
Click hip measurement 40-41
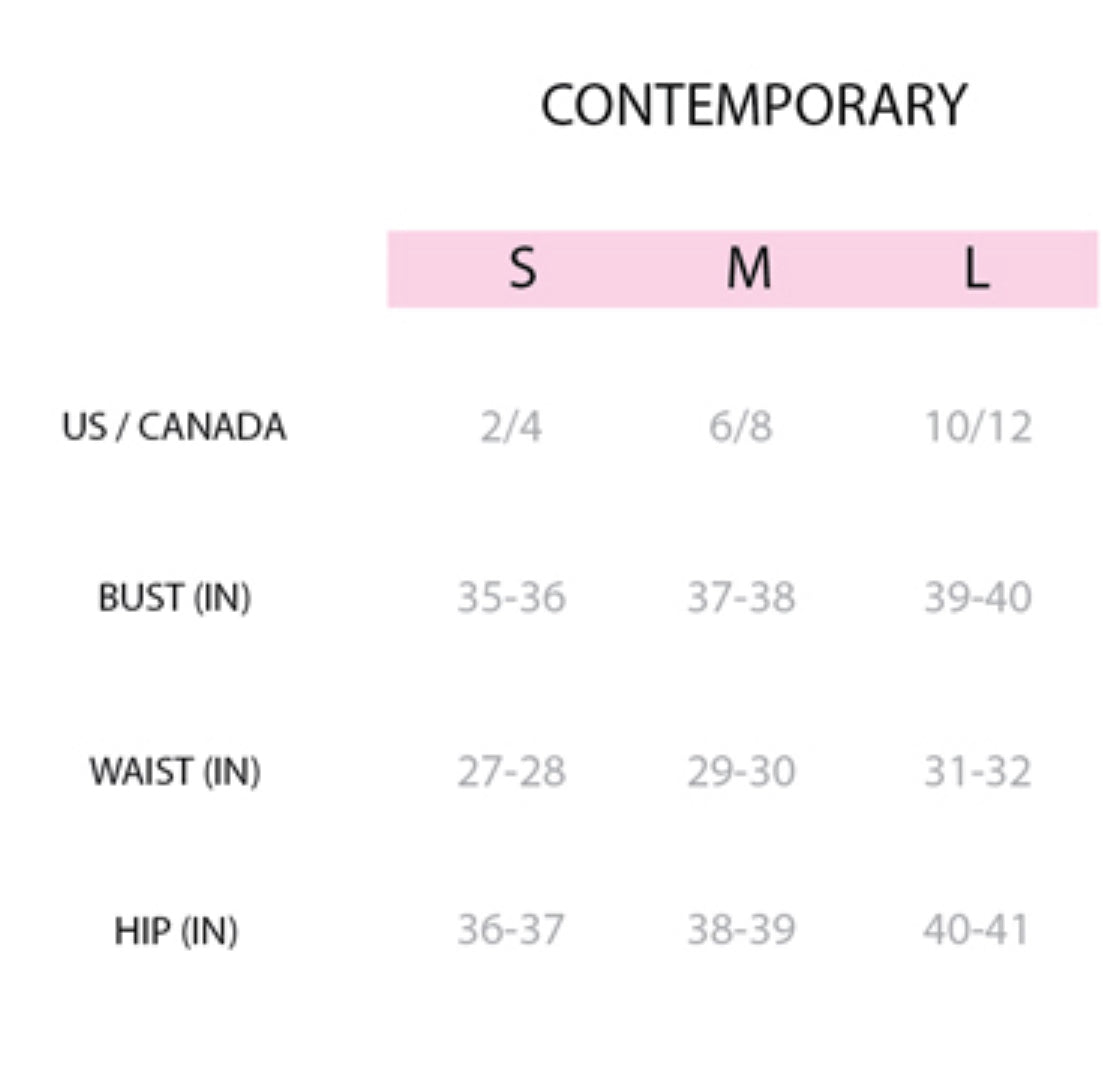(975, 930)
